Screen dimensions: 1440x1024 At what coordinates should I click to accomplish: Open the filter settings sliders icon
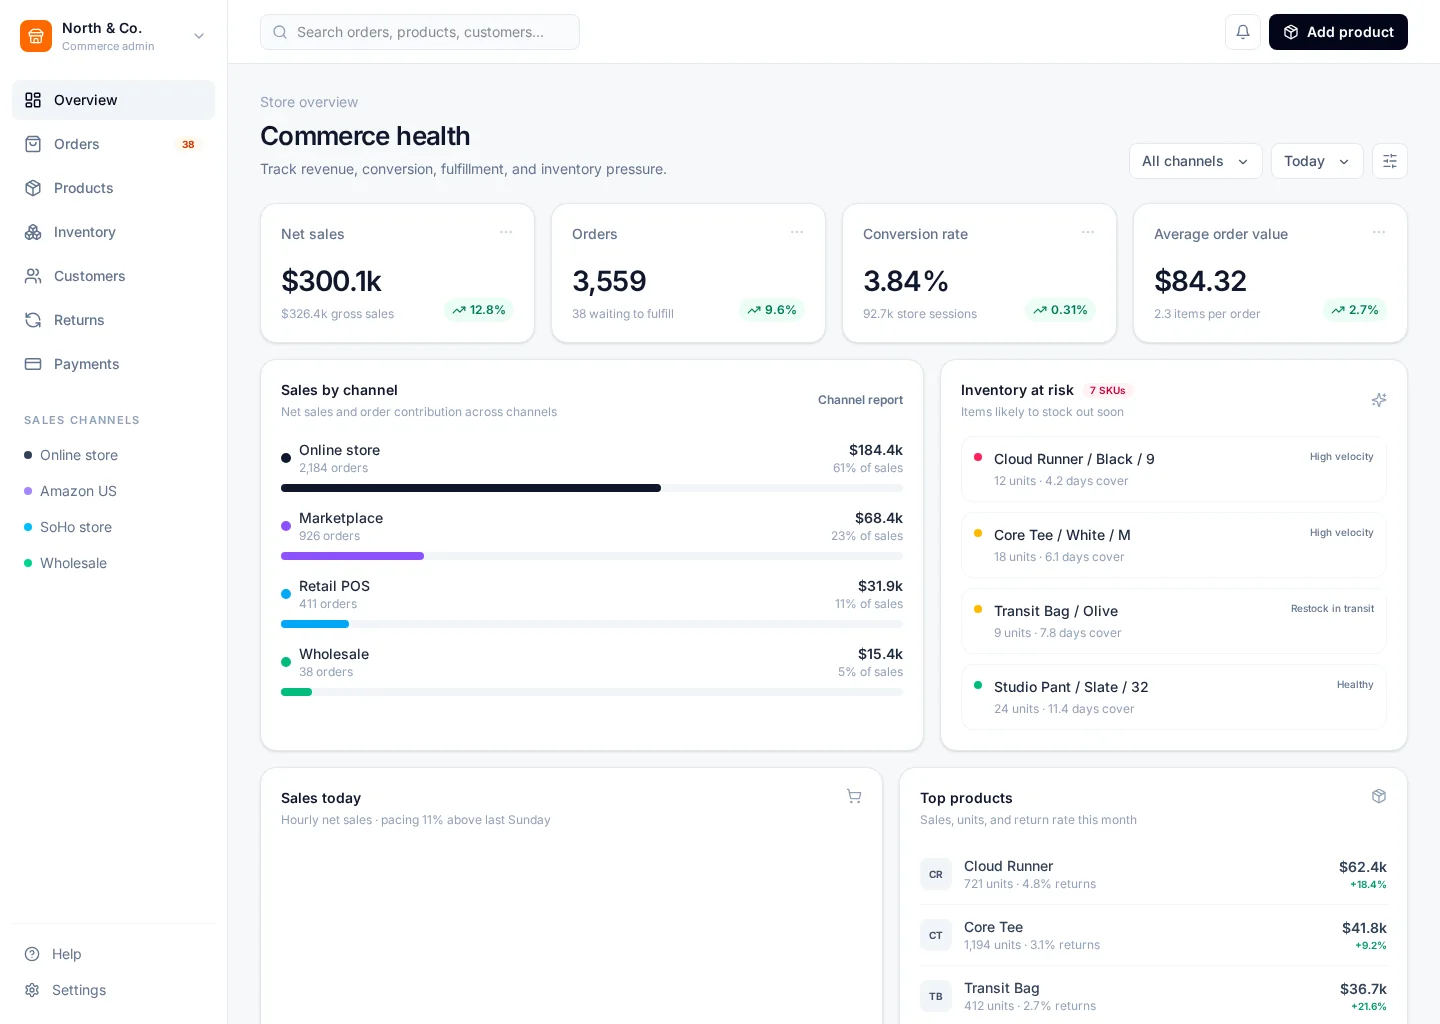(x=1390, y=161)
